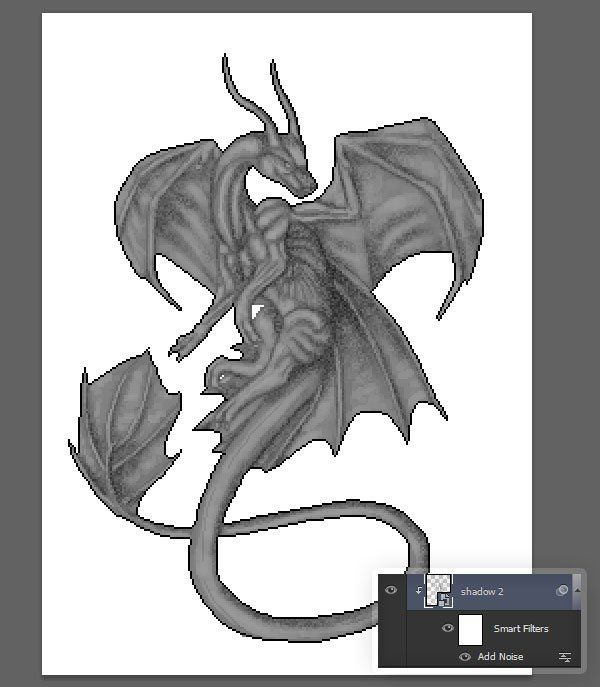This screenshot has height=687, width=600.
Task: Toggle Smart Filters visibility eye
Action: pyautogui.click(x=447, y=628)
